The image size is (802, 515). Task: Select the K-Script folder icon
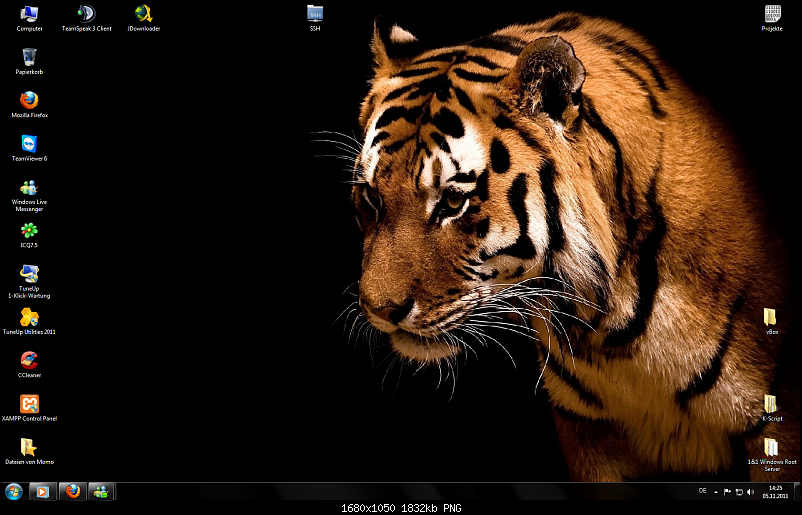[772, 408]
